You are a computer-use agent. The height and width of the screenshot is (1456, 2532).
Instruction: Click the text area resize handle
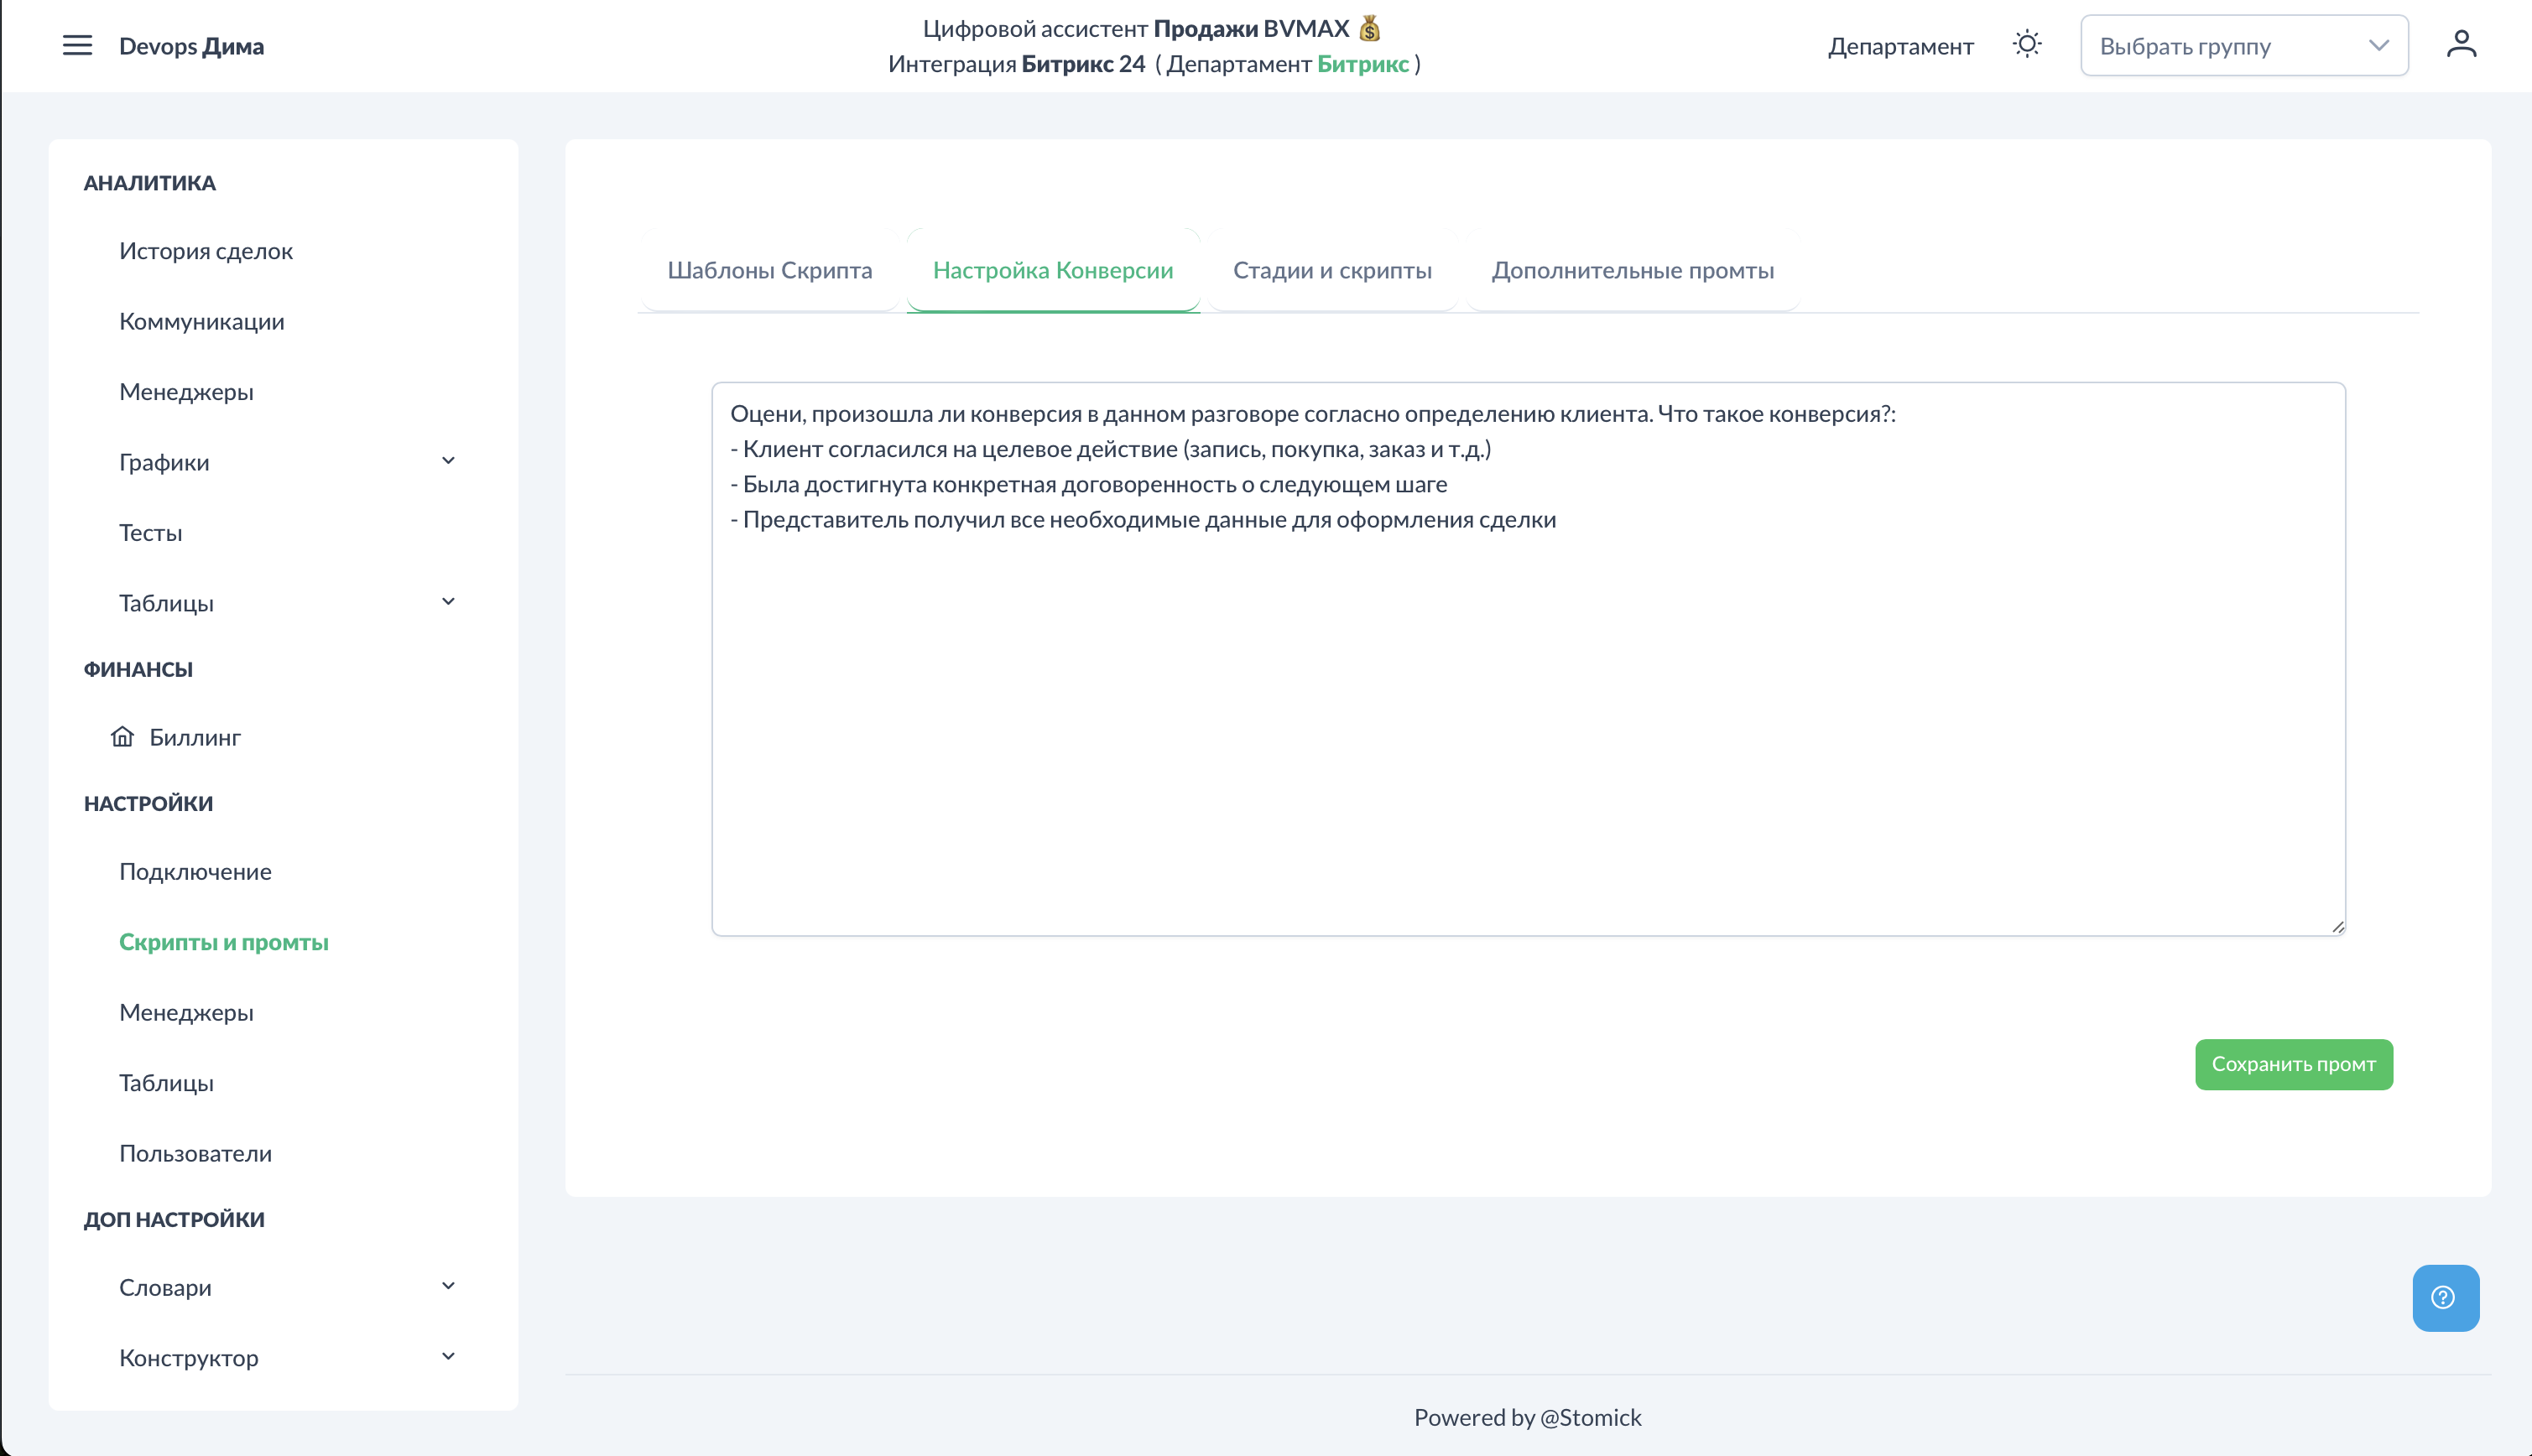(x=2337, y=927)
